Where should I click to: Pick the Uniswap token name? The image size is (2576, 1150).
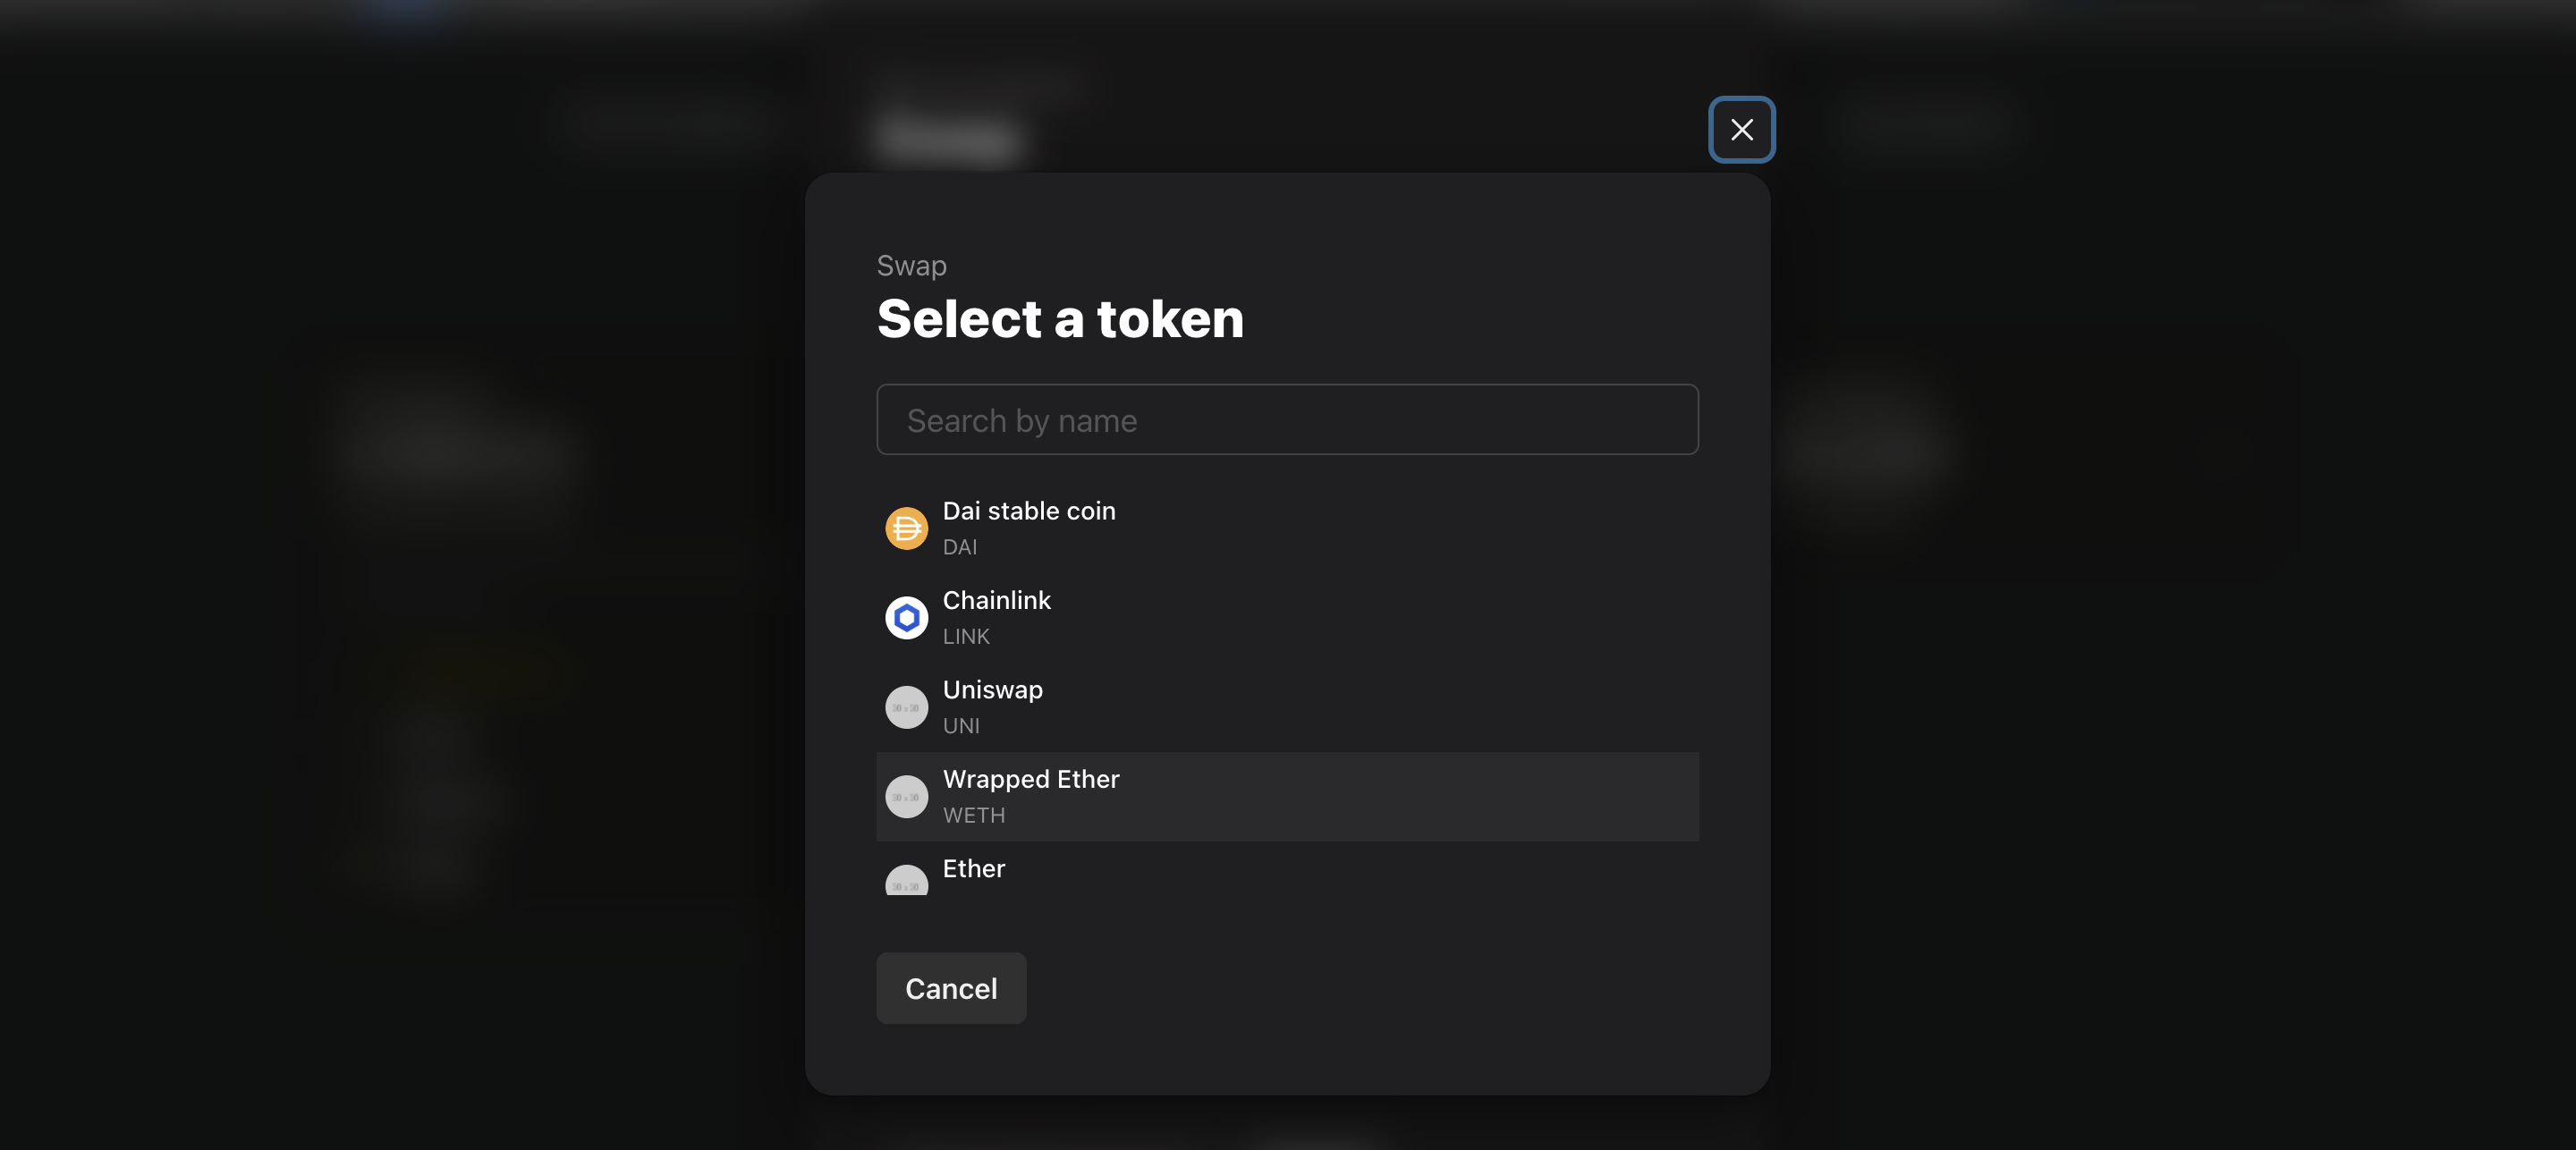click(x=992, y=690)
